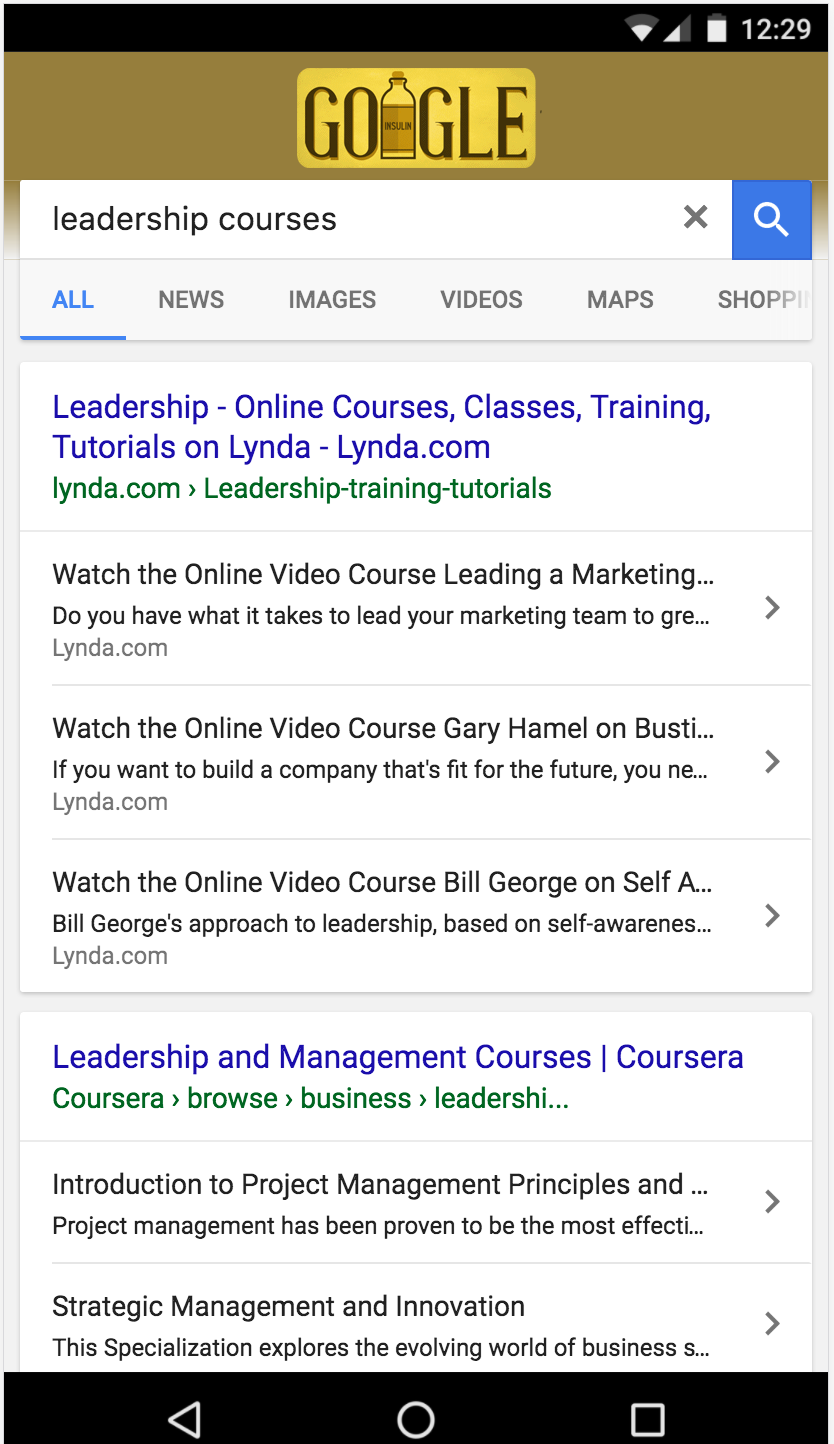Open Android recent apps square button
The width and height of the screenshot is (834, 1444).
pyautogui.click(x=647, y=1418)
